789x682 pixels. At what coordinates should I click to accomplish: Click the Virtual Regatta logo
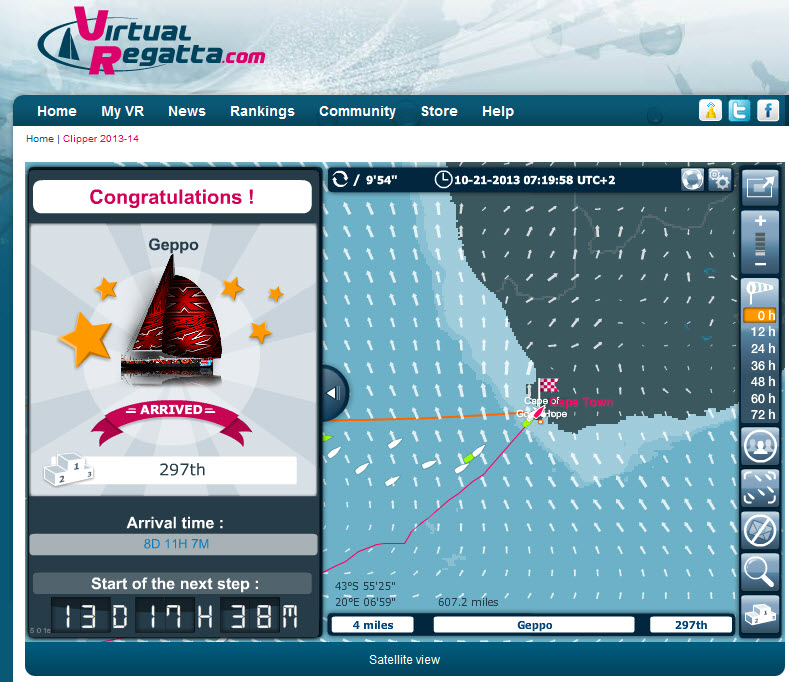[x=151, y=41]
